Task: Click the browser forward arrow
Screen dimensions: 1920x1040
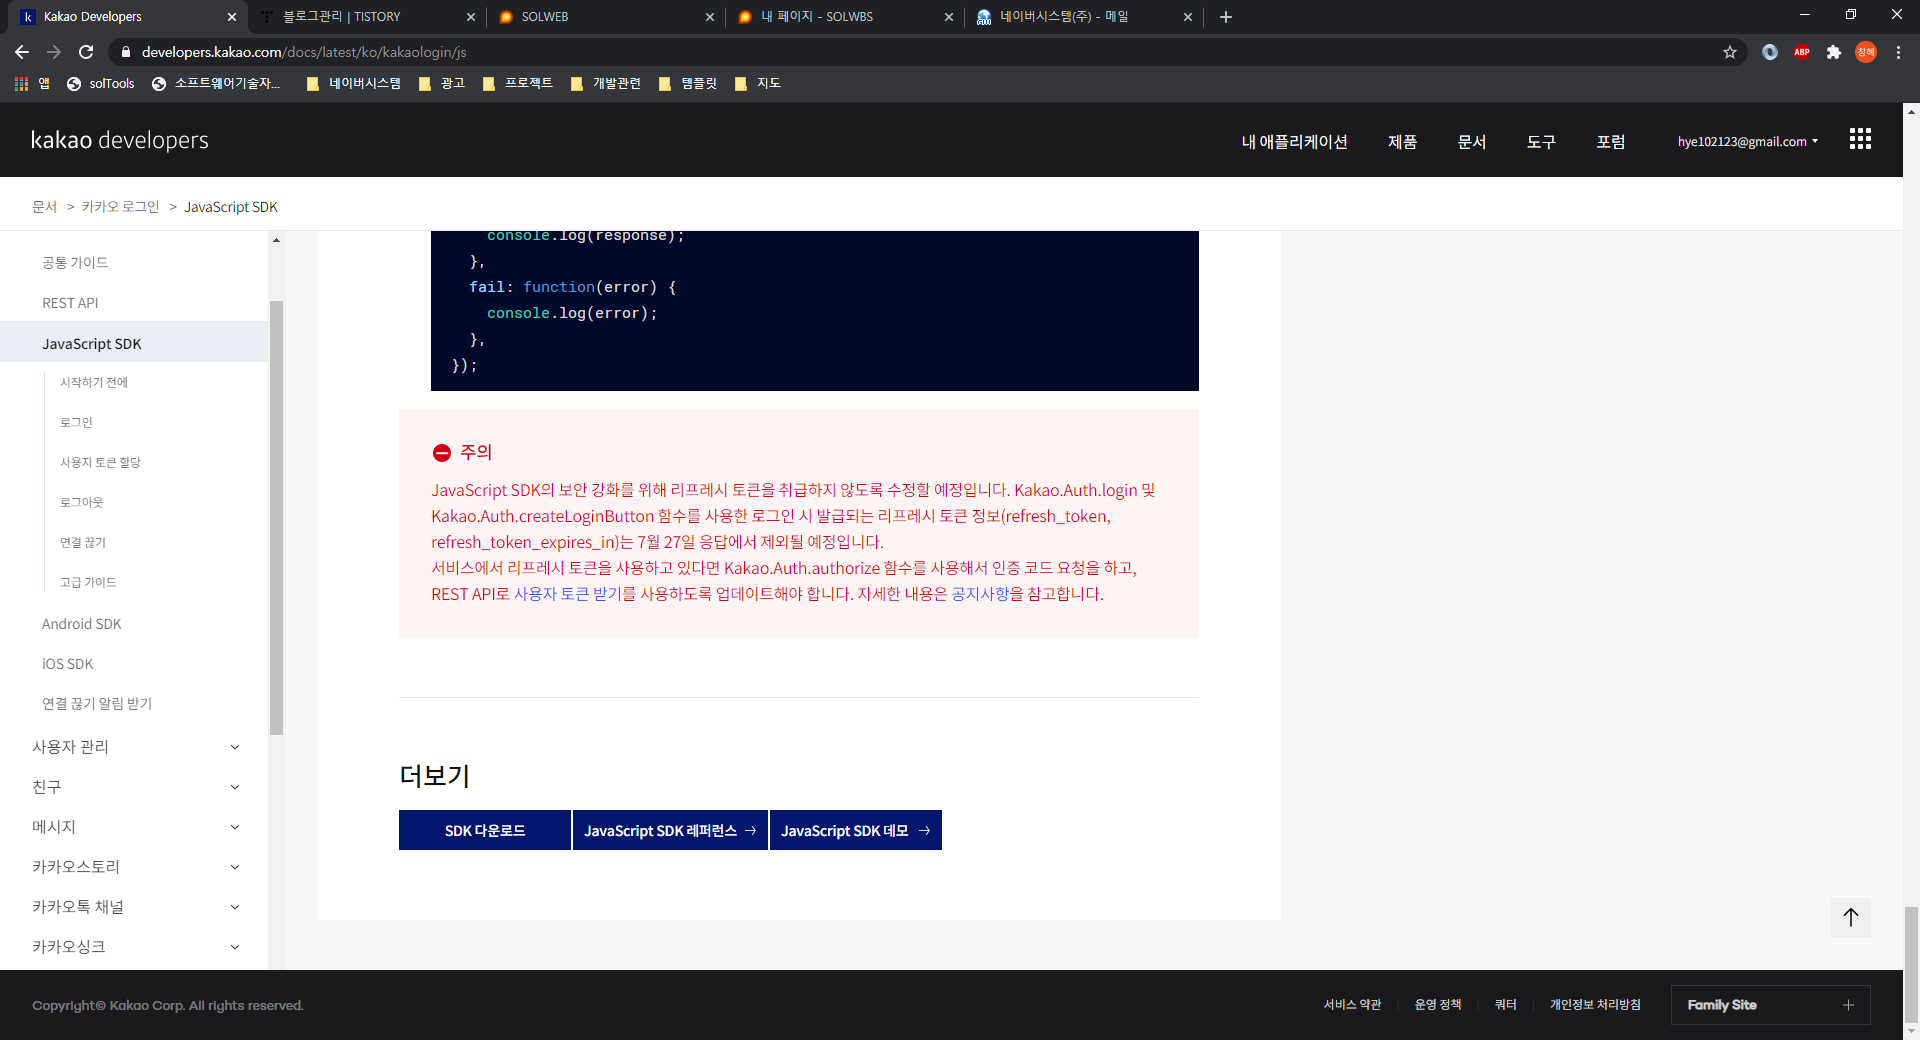Action: tap(54, 52)
